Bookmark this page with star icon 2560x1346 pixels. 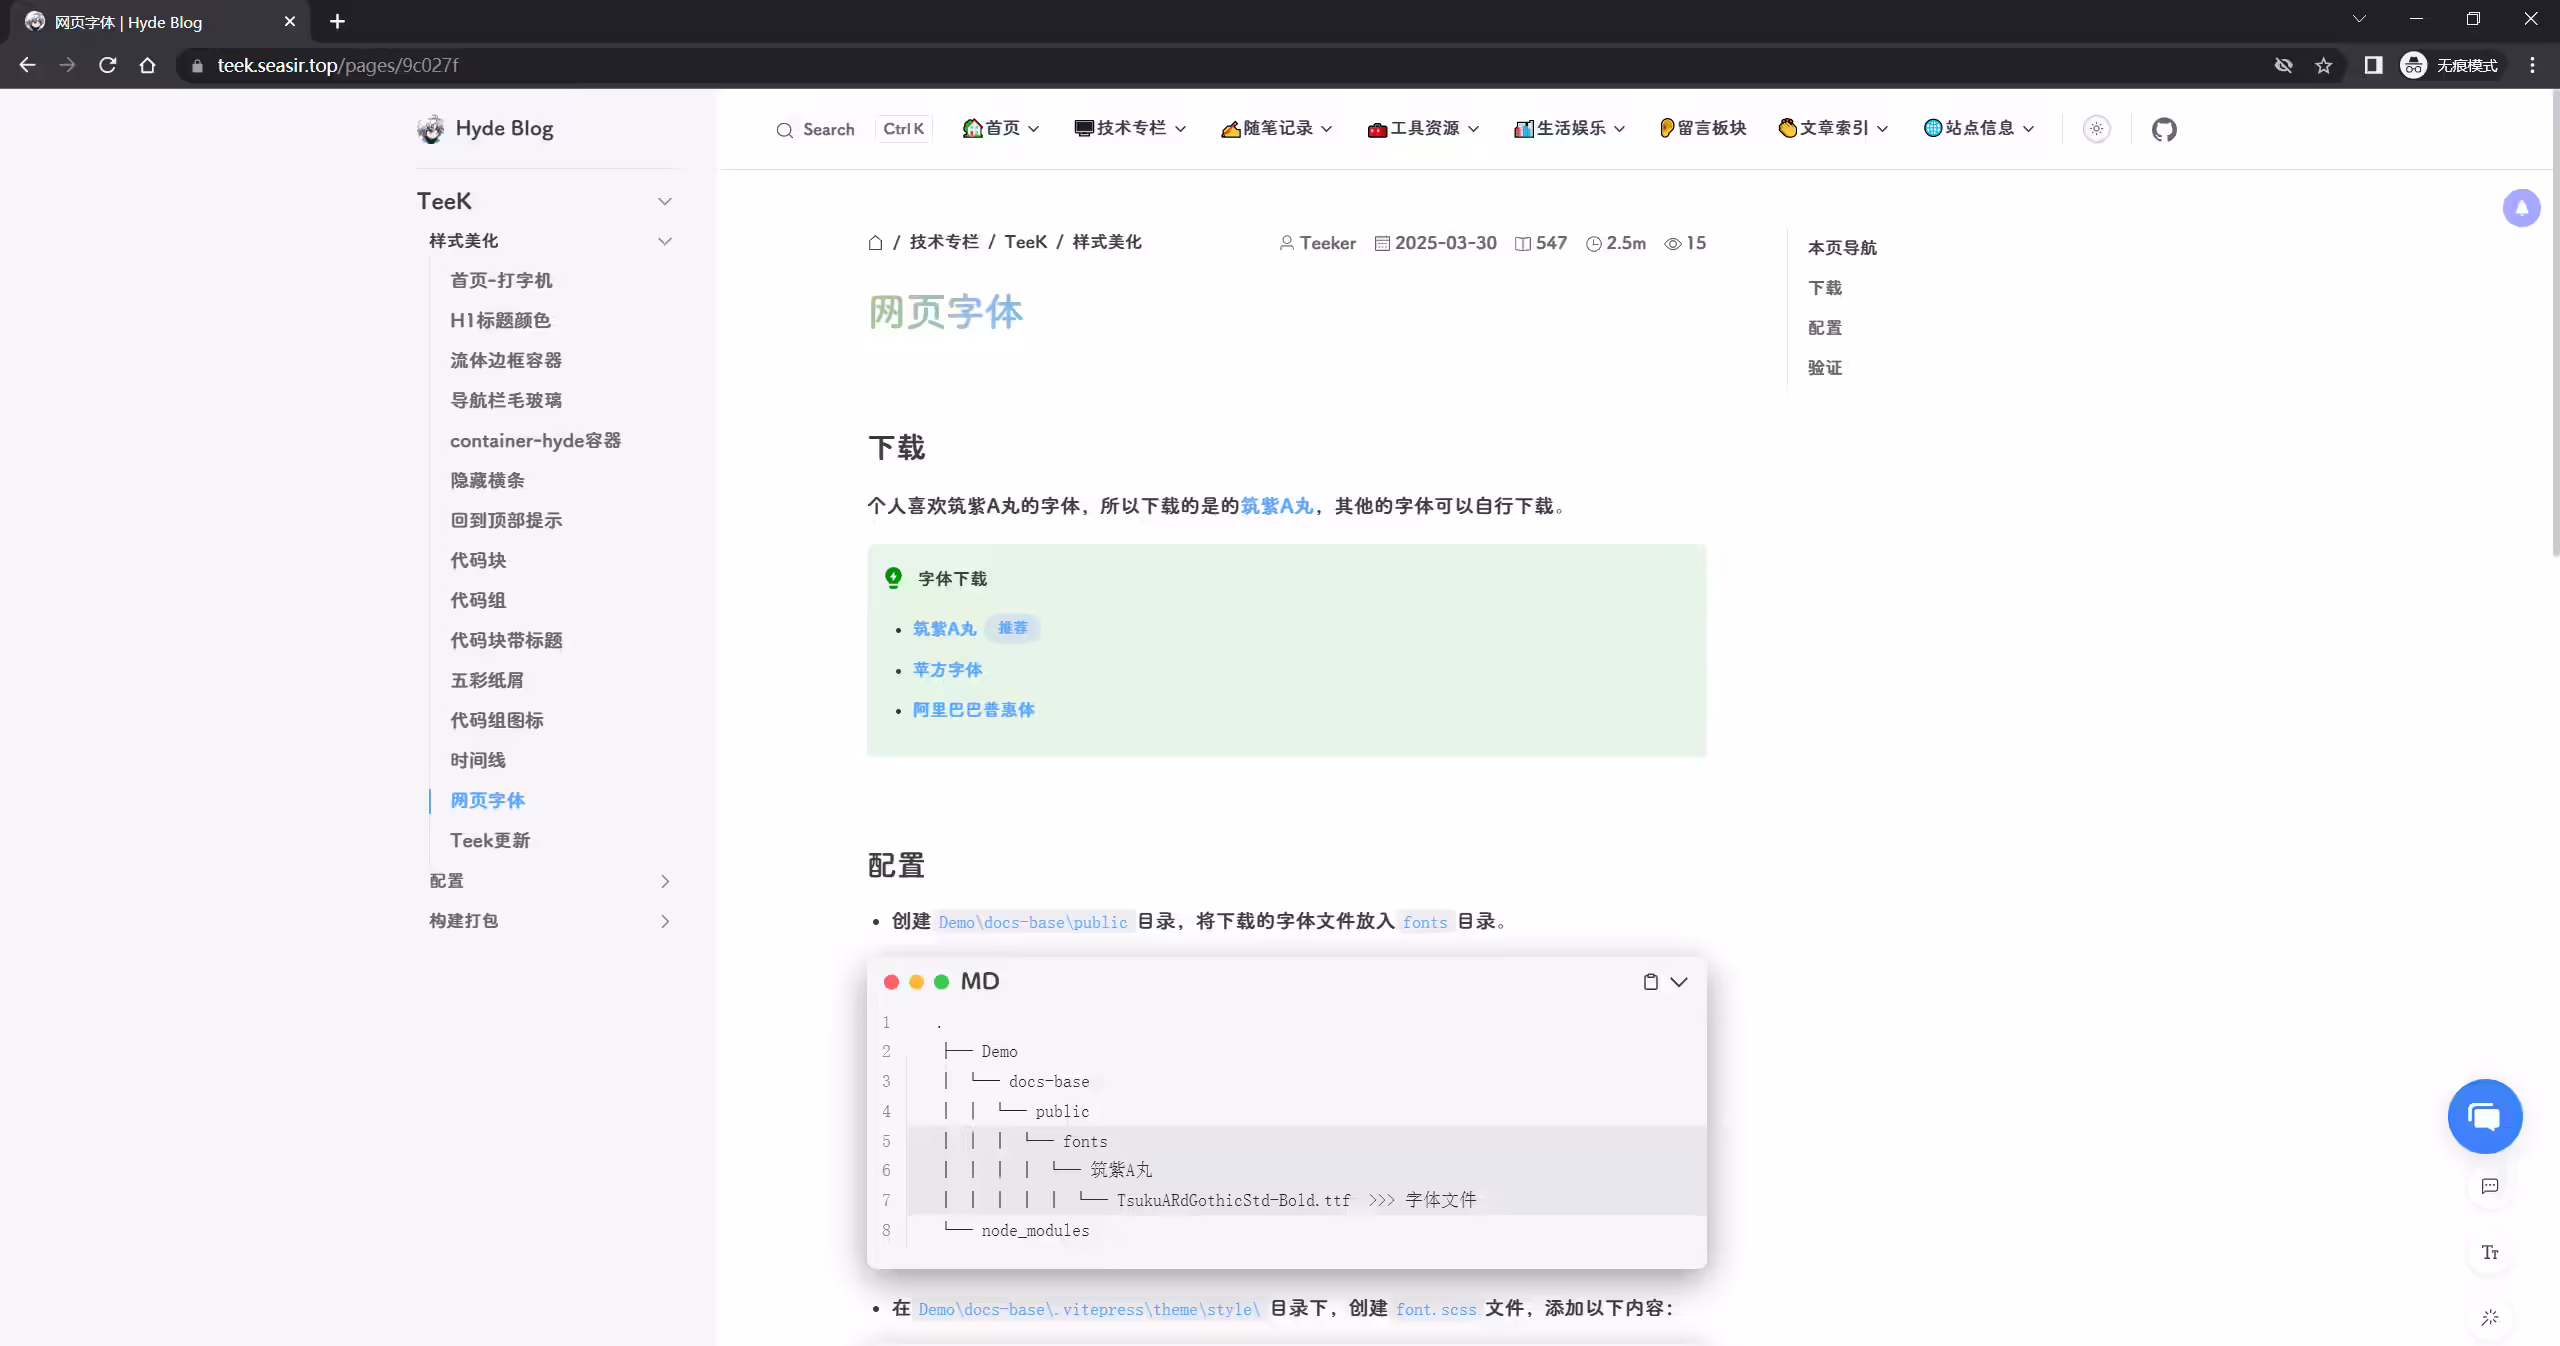[x=2323, y=65]
